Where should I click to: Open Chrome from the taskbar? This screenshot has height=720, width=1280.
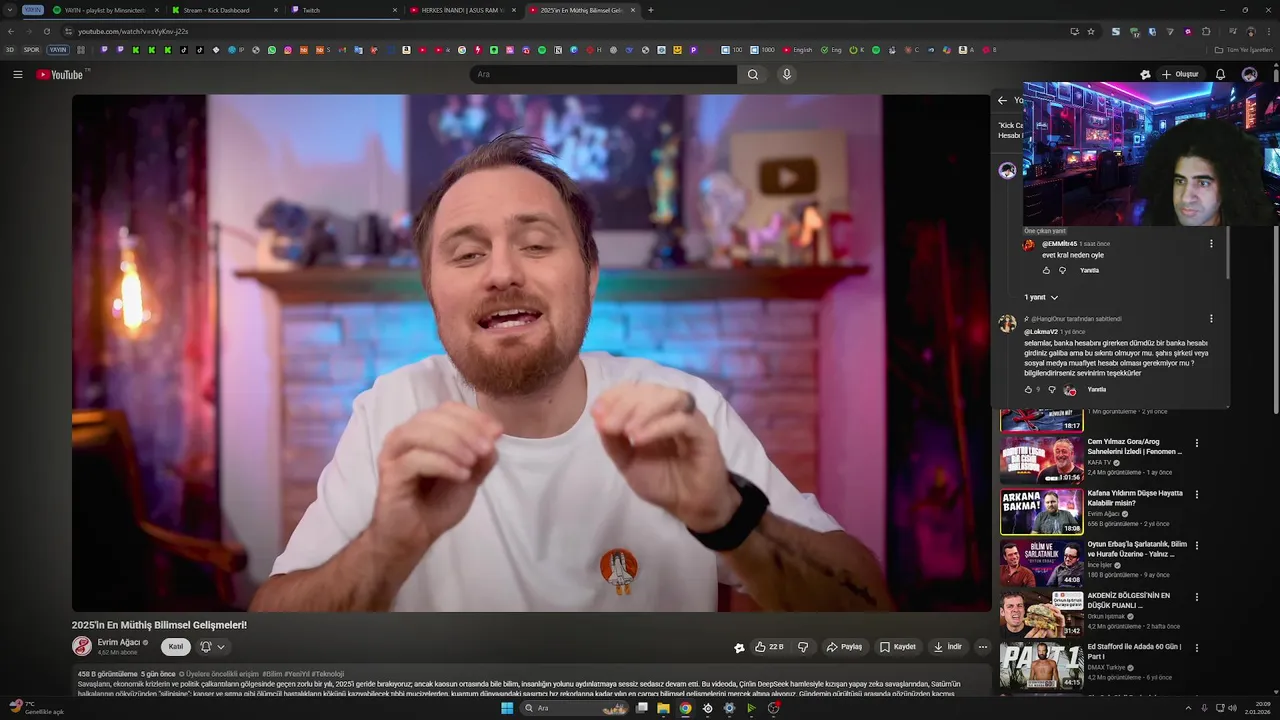click(x=685, y=708)
